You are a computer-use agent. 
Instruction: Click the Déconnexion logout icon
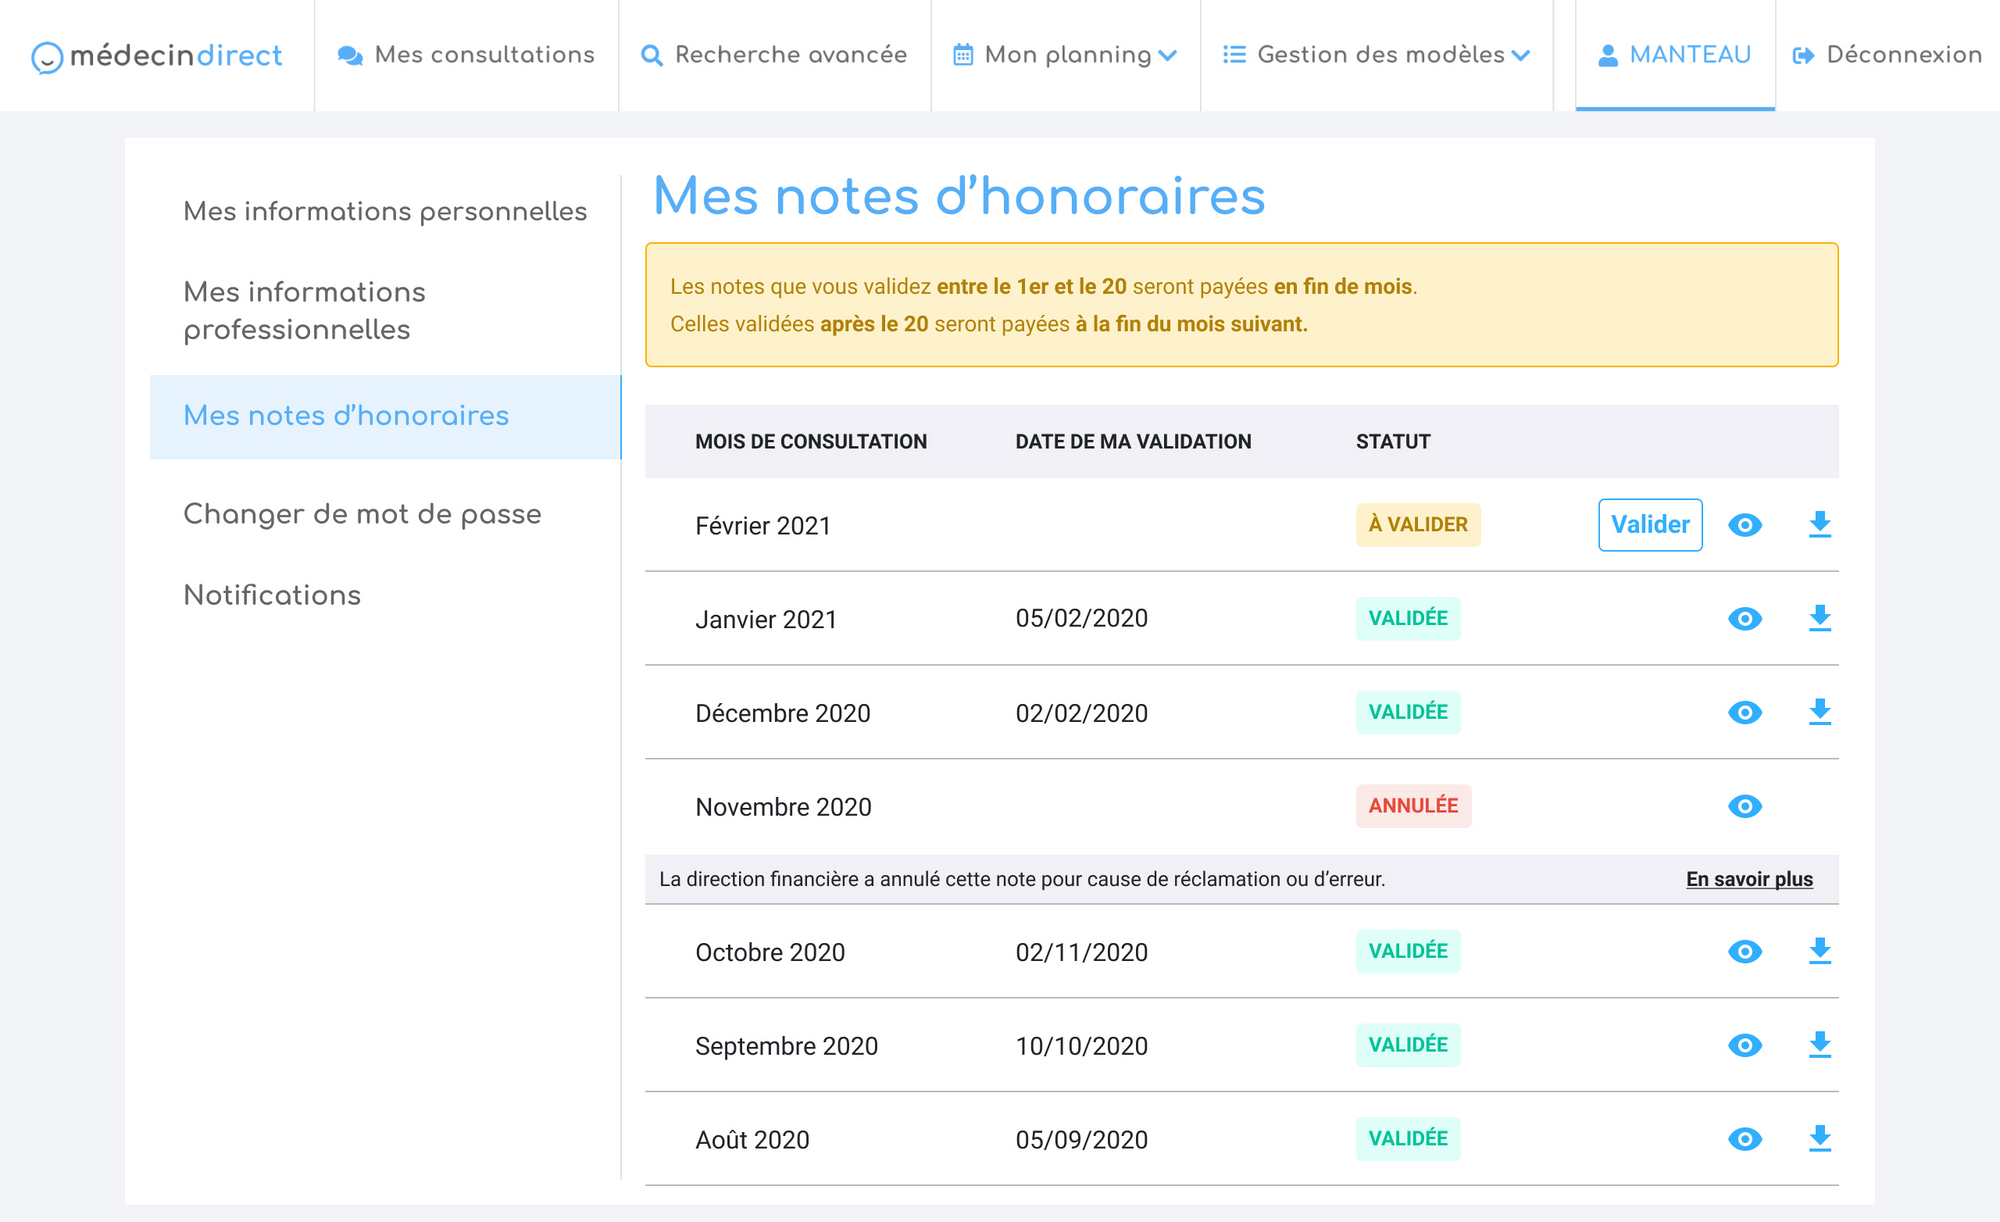[1803, 56]
